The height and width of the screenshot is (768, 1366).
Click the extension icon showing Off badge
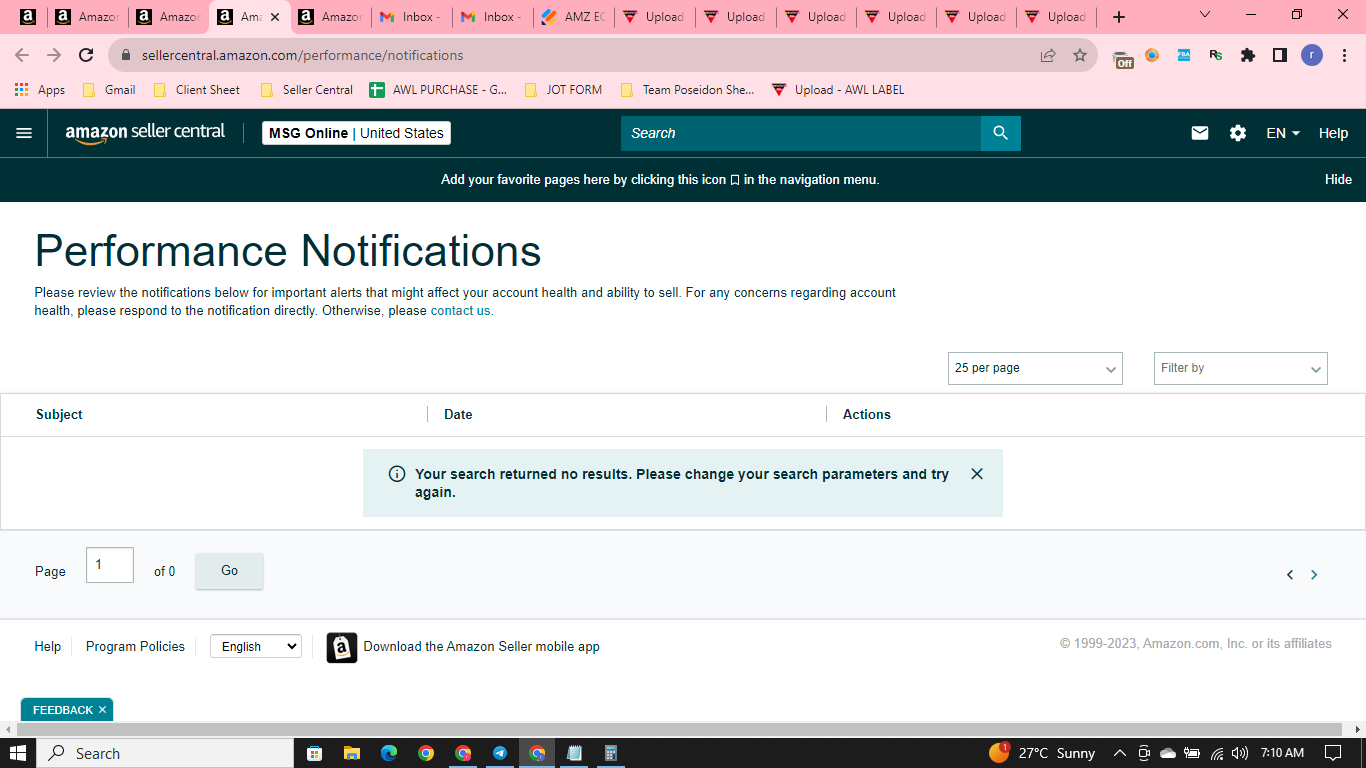(x=1123, y=58)
